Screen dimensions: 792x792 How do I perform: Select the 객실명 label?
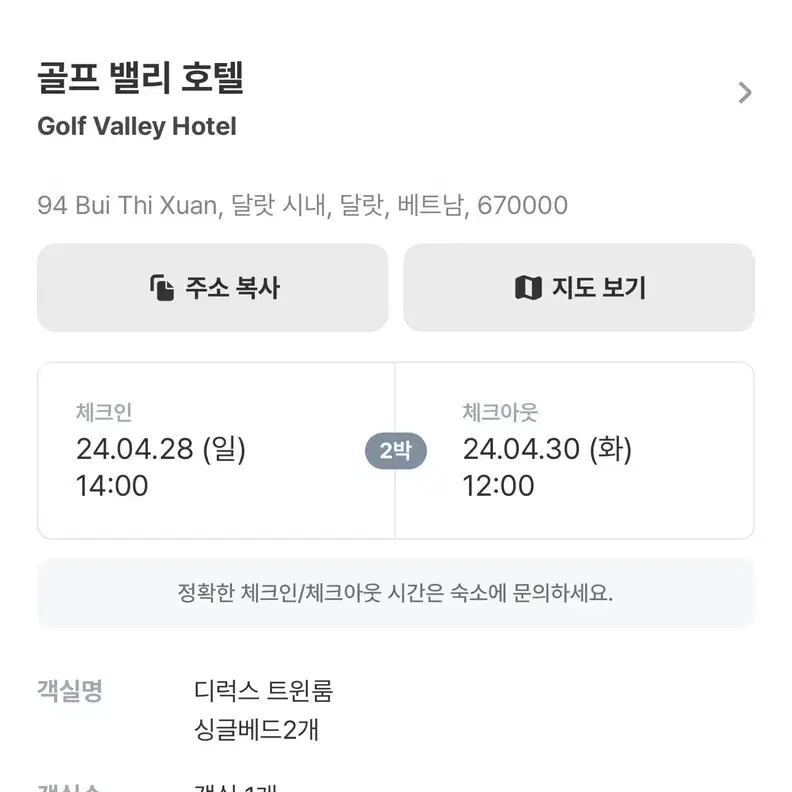point(70,690)
